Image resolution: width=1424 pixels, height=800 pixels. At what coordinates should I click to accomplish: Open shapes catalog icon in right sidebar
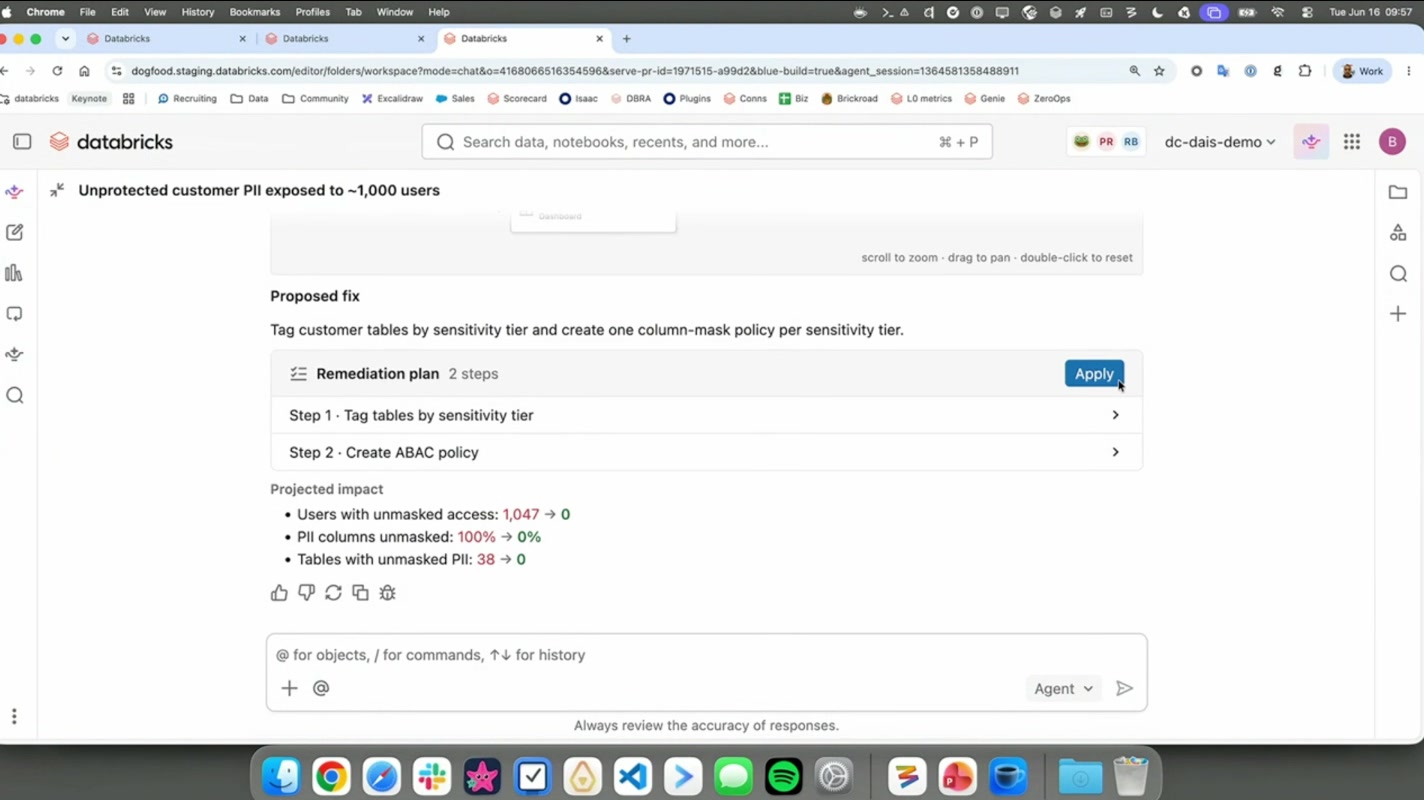[x=1398, y=233]
